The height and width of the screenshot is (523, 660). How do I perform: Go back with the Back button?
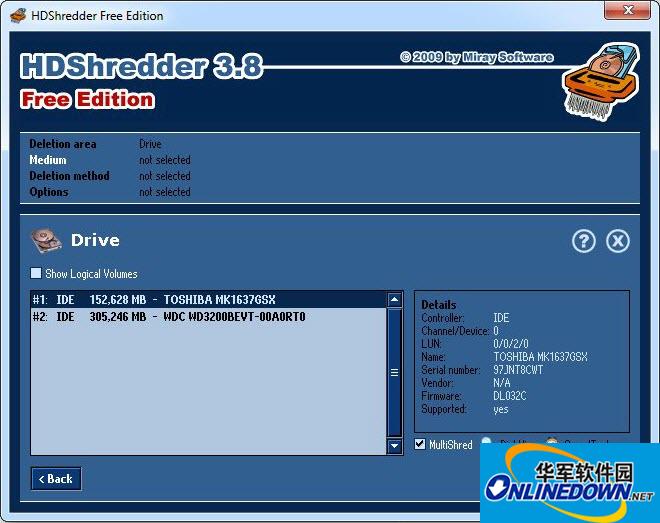coord(56,479)
